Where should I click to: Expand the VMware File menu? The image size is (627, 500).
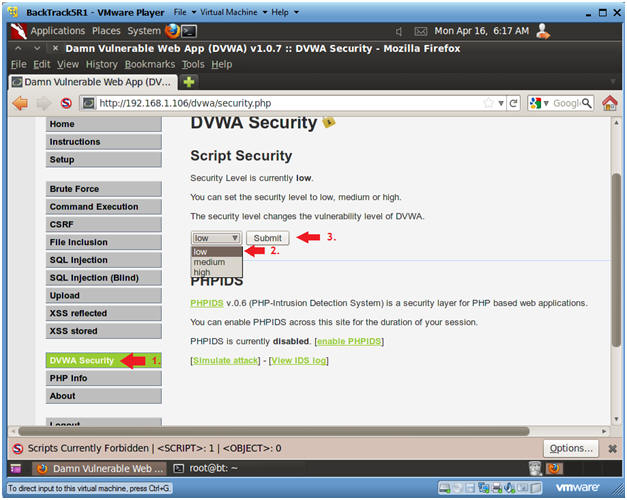pos(184,12)
